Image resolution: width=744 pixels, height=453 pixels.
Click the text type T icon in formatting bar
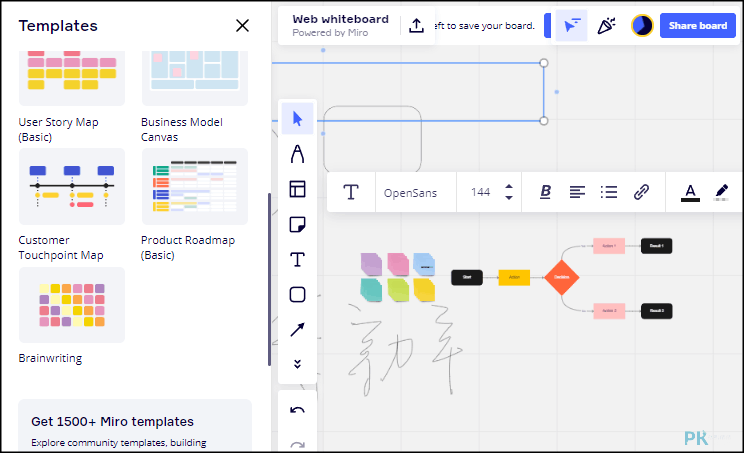coord(351,192)
